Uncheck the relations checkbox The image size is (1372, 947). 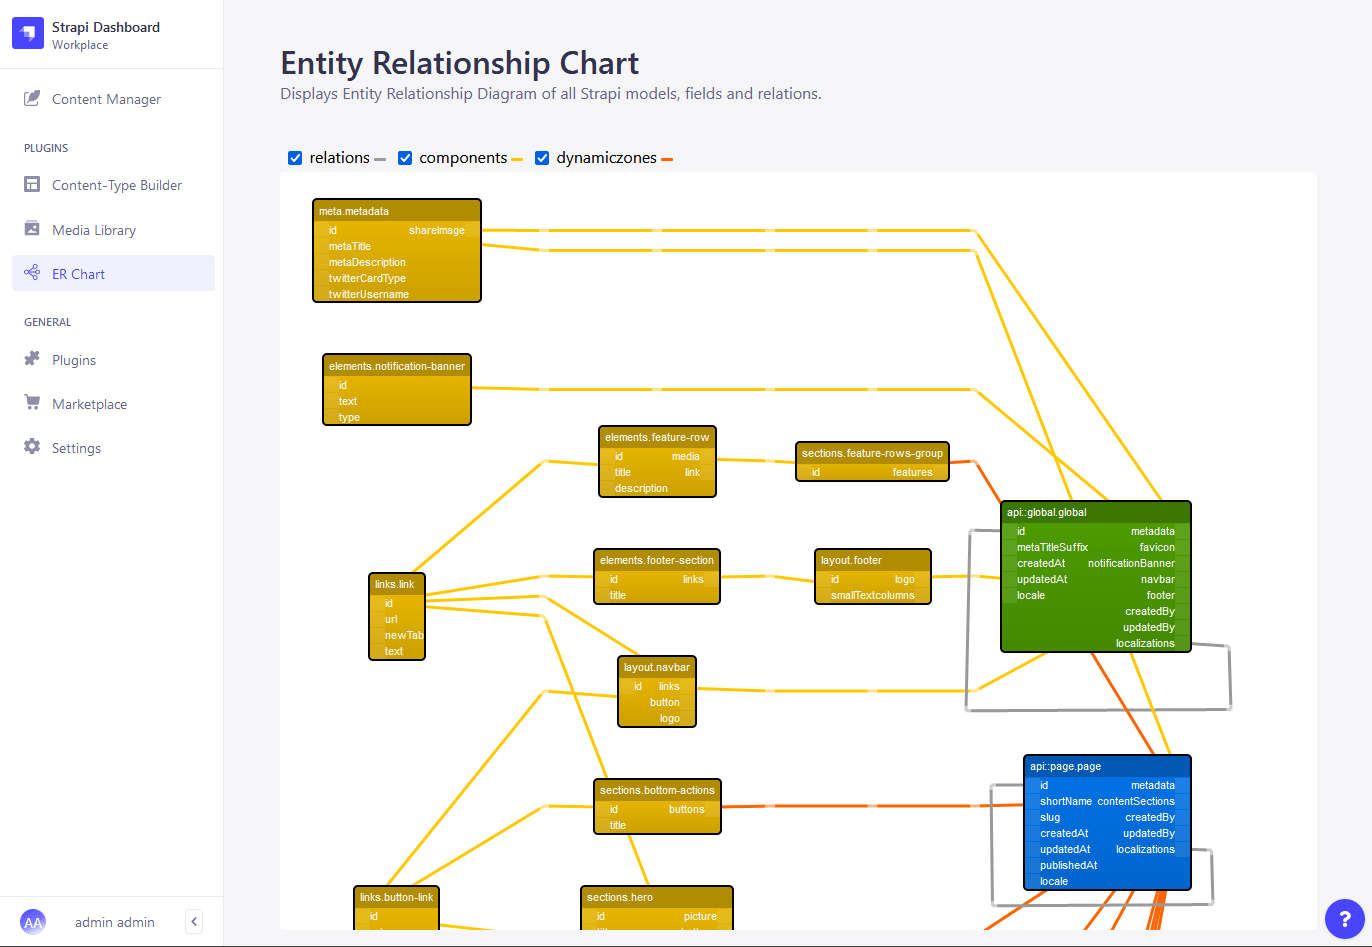coord(294,158)
